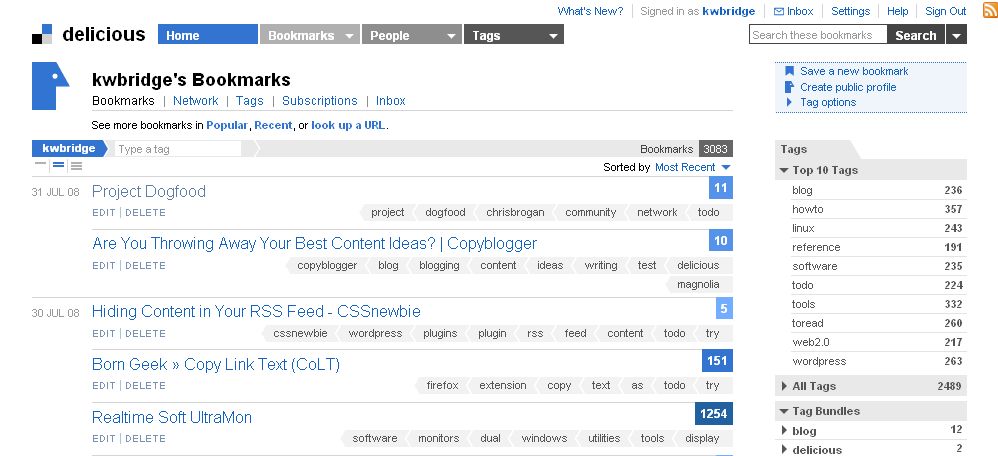Open the kwbridge signed-in account link

[x=728, y=11]
